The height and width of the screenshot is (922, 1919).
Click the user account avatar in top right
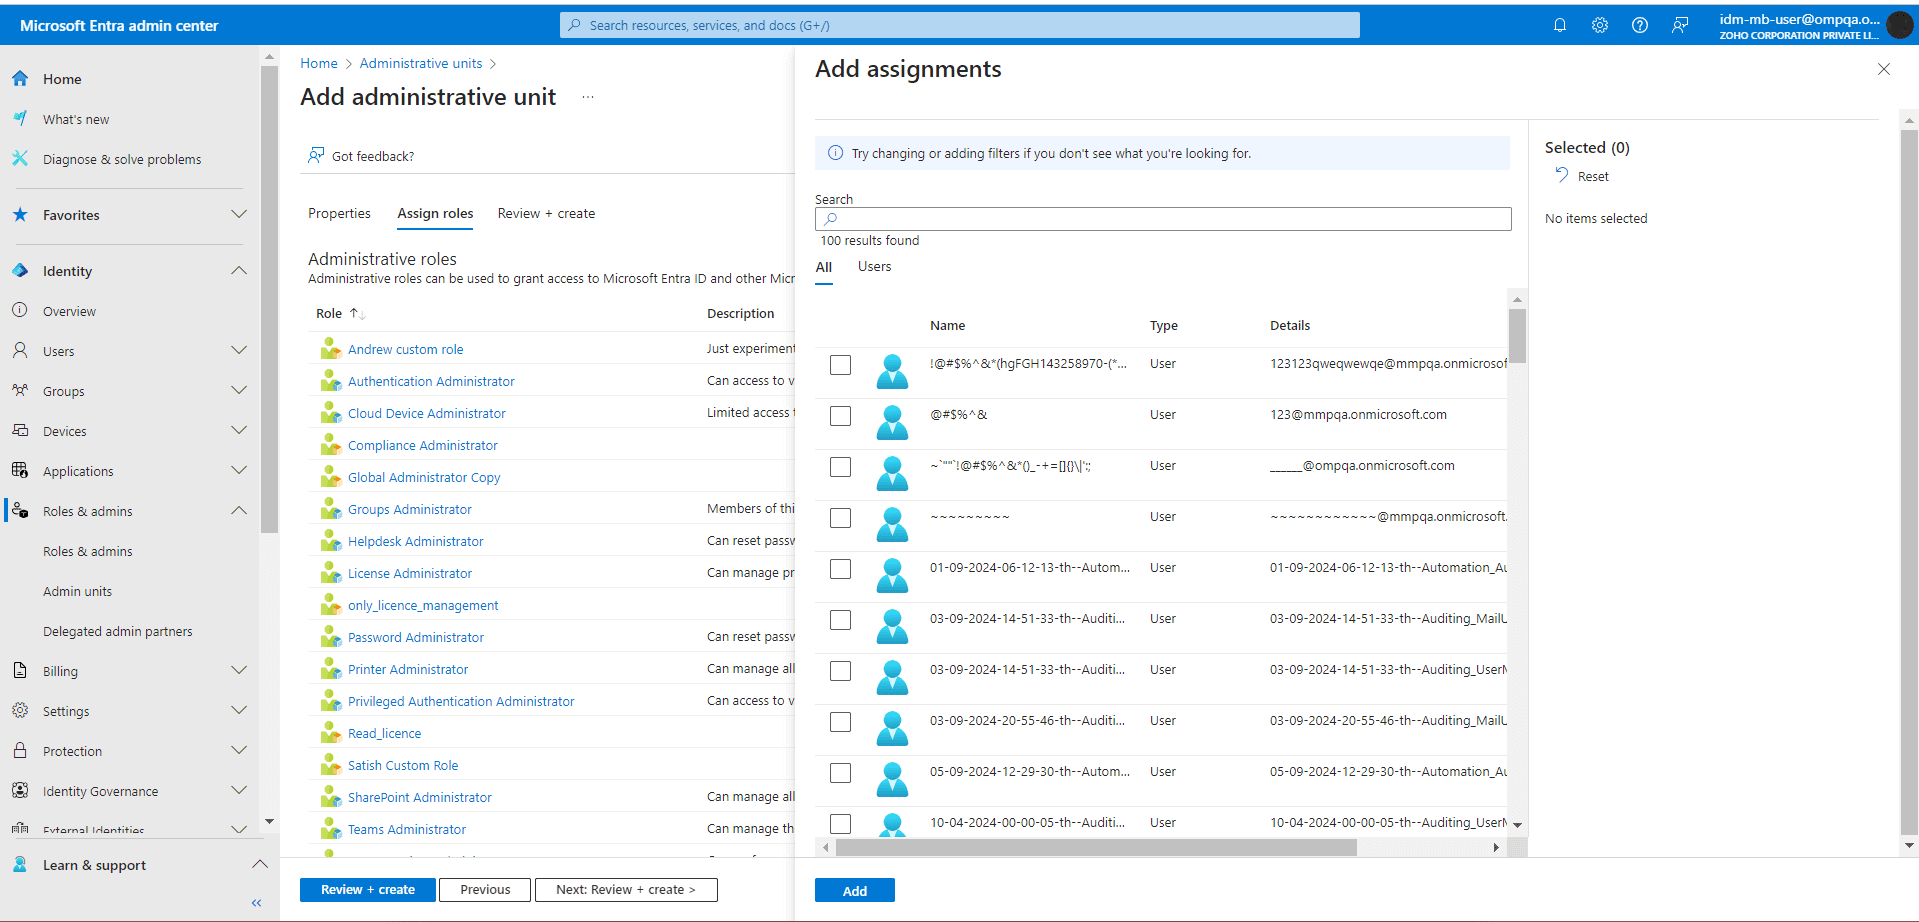pyautogui.click(x=1899, y=25)
